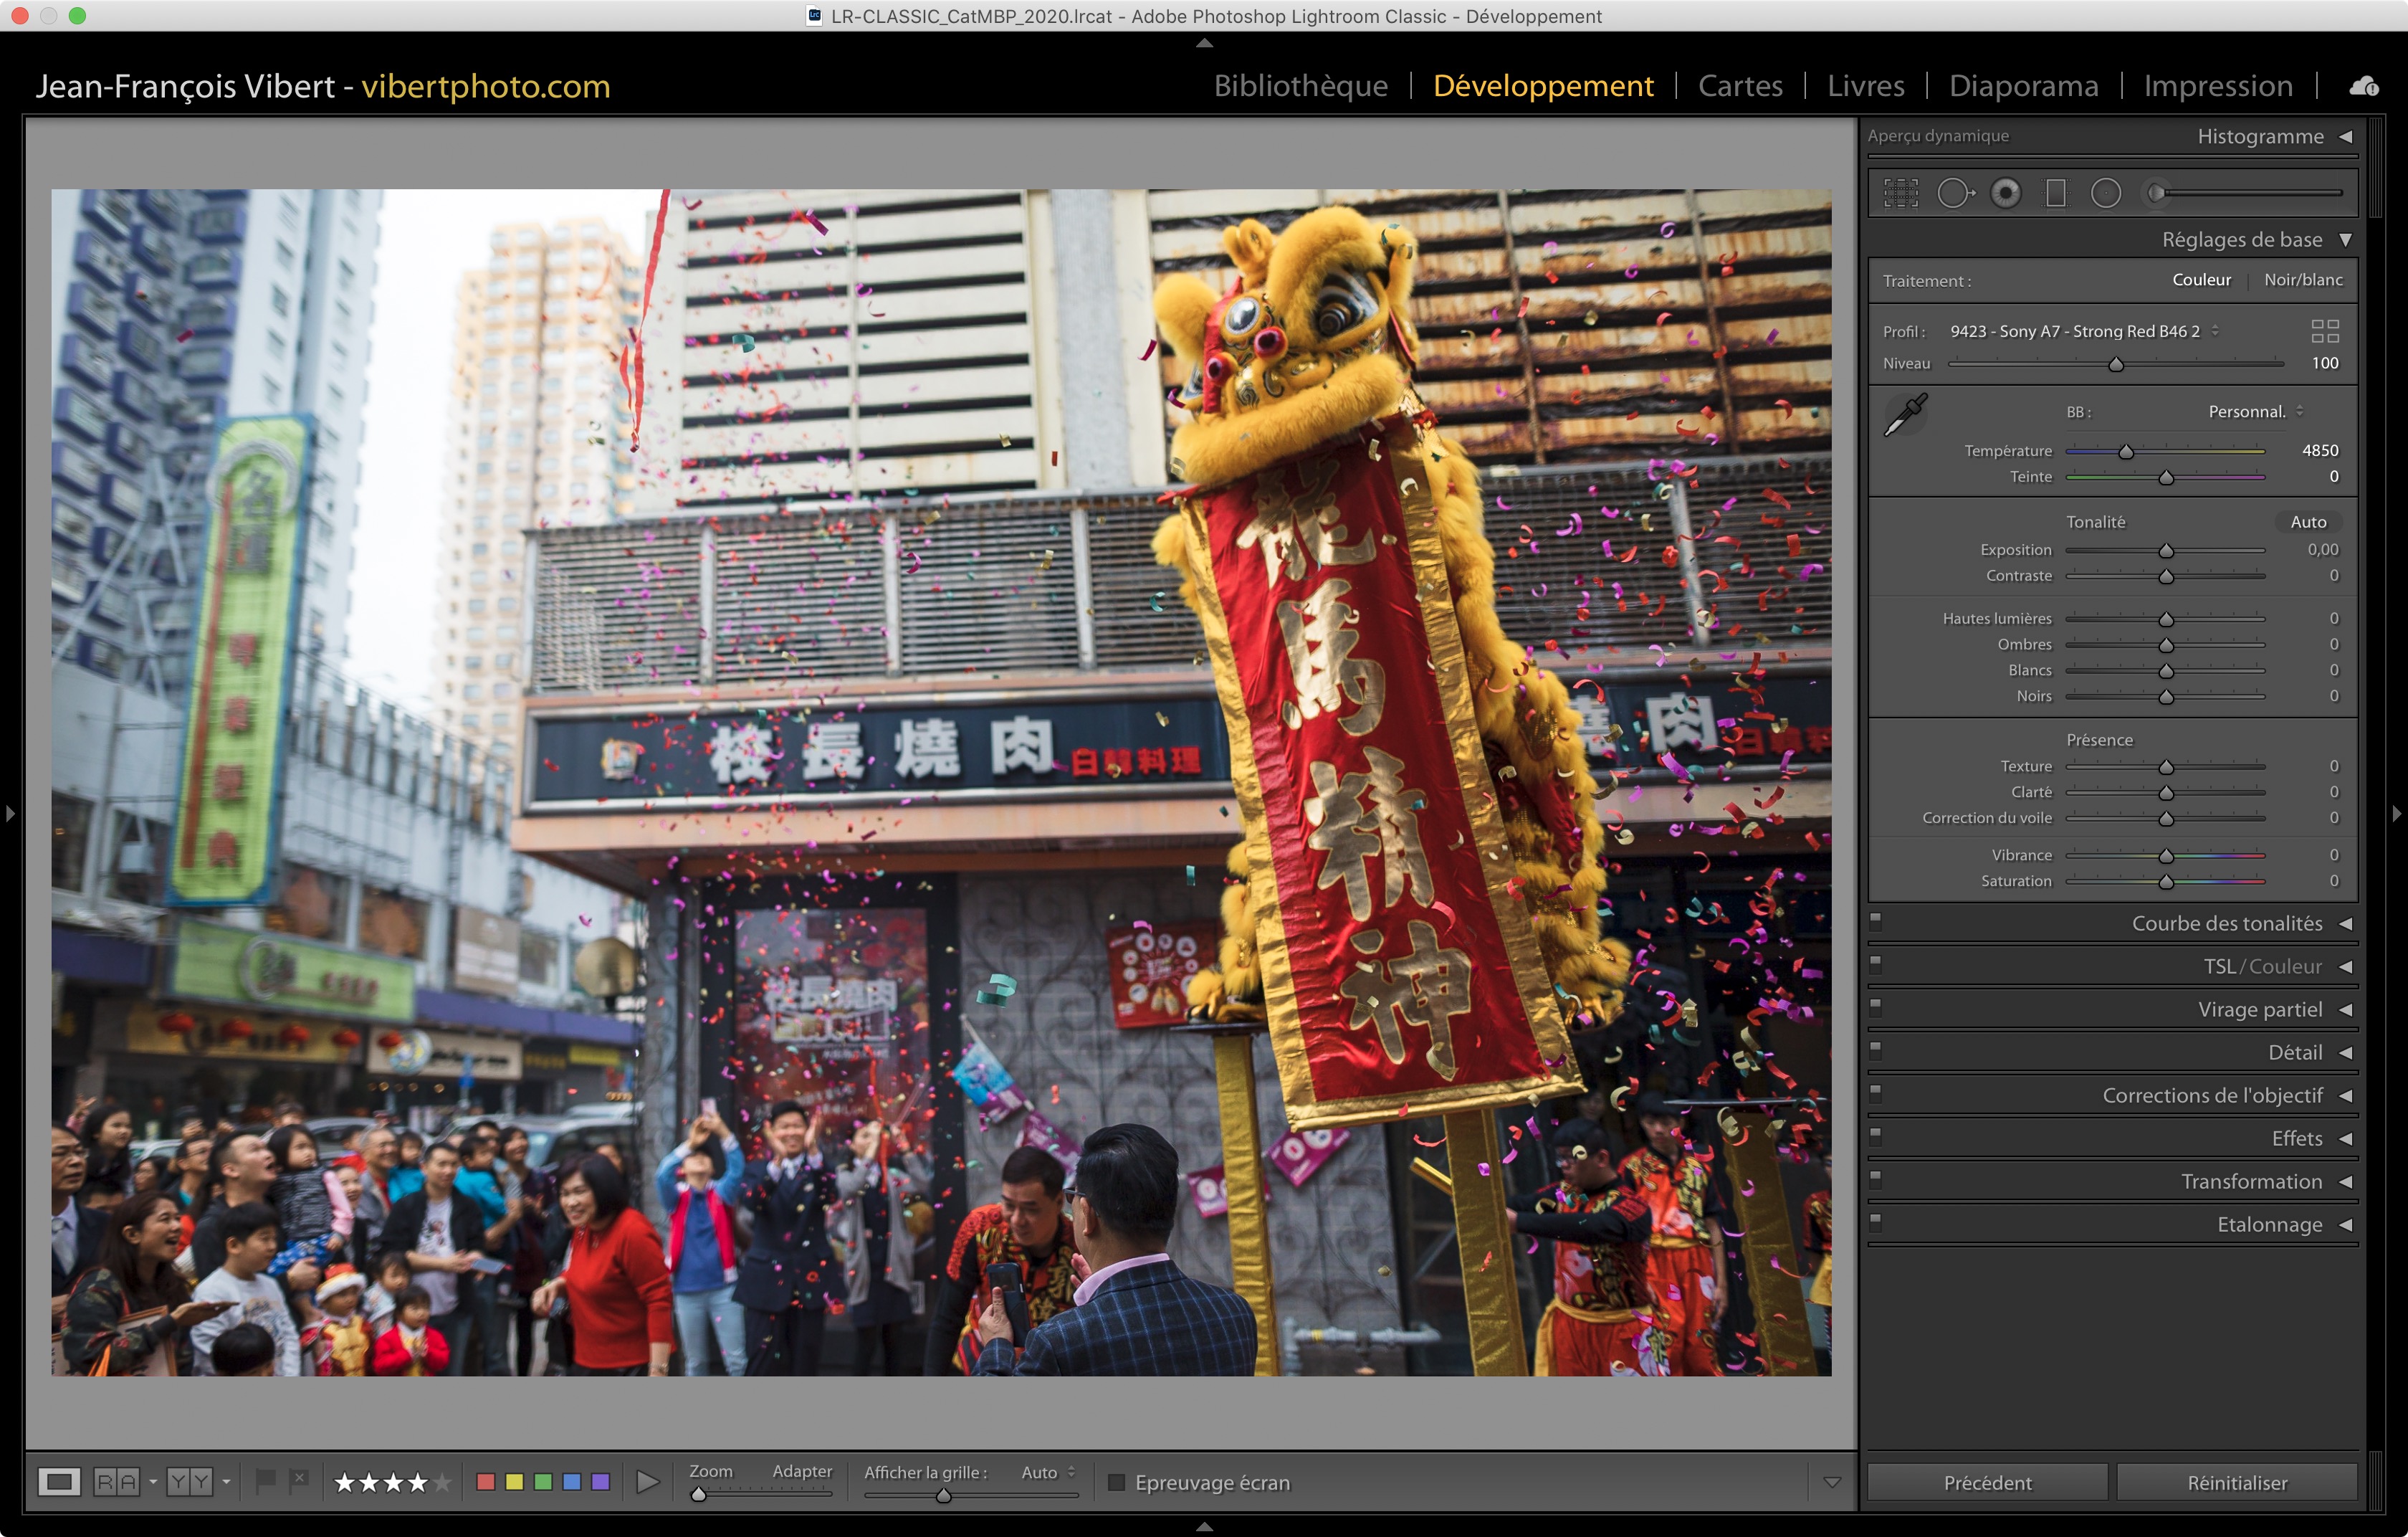Viewport: 2408px width, 1537px height.
Task: Enable the Epreuvage écran checkbox
Action: [x=1116, y=1482]
